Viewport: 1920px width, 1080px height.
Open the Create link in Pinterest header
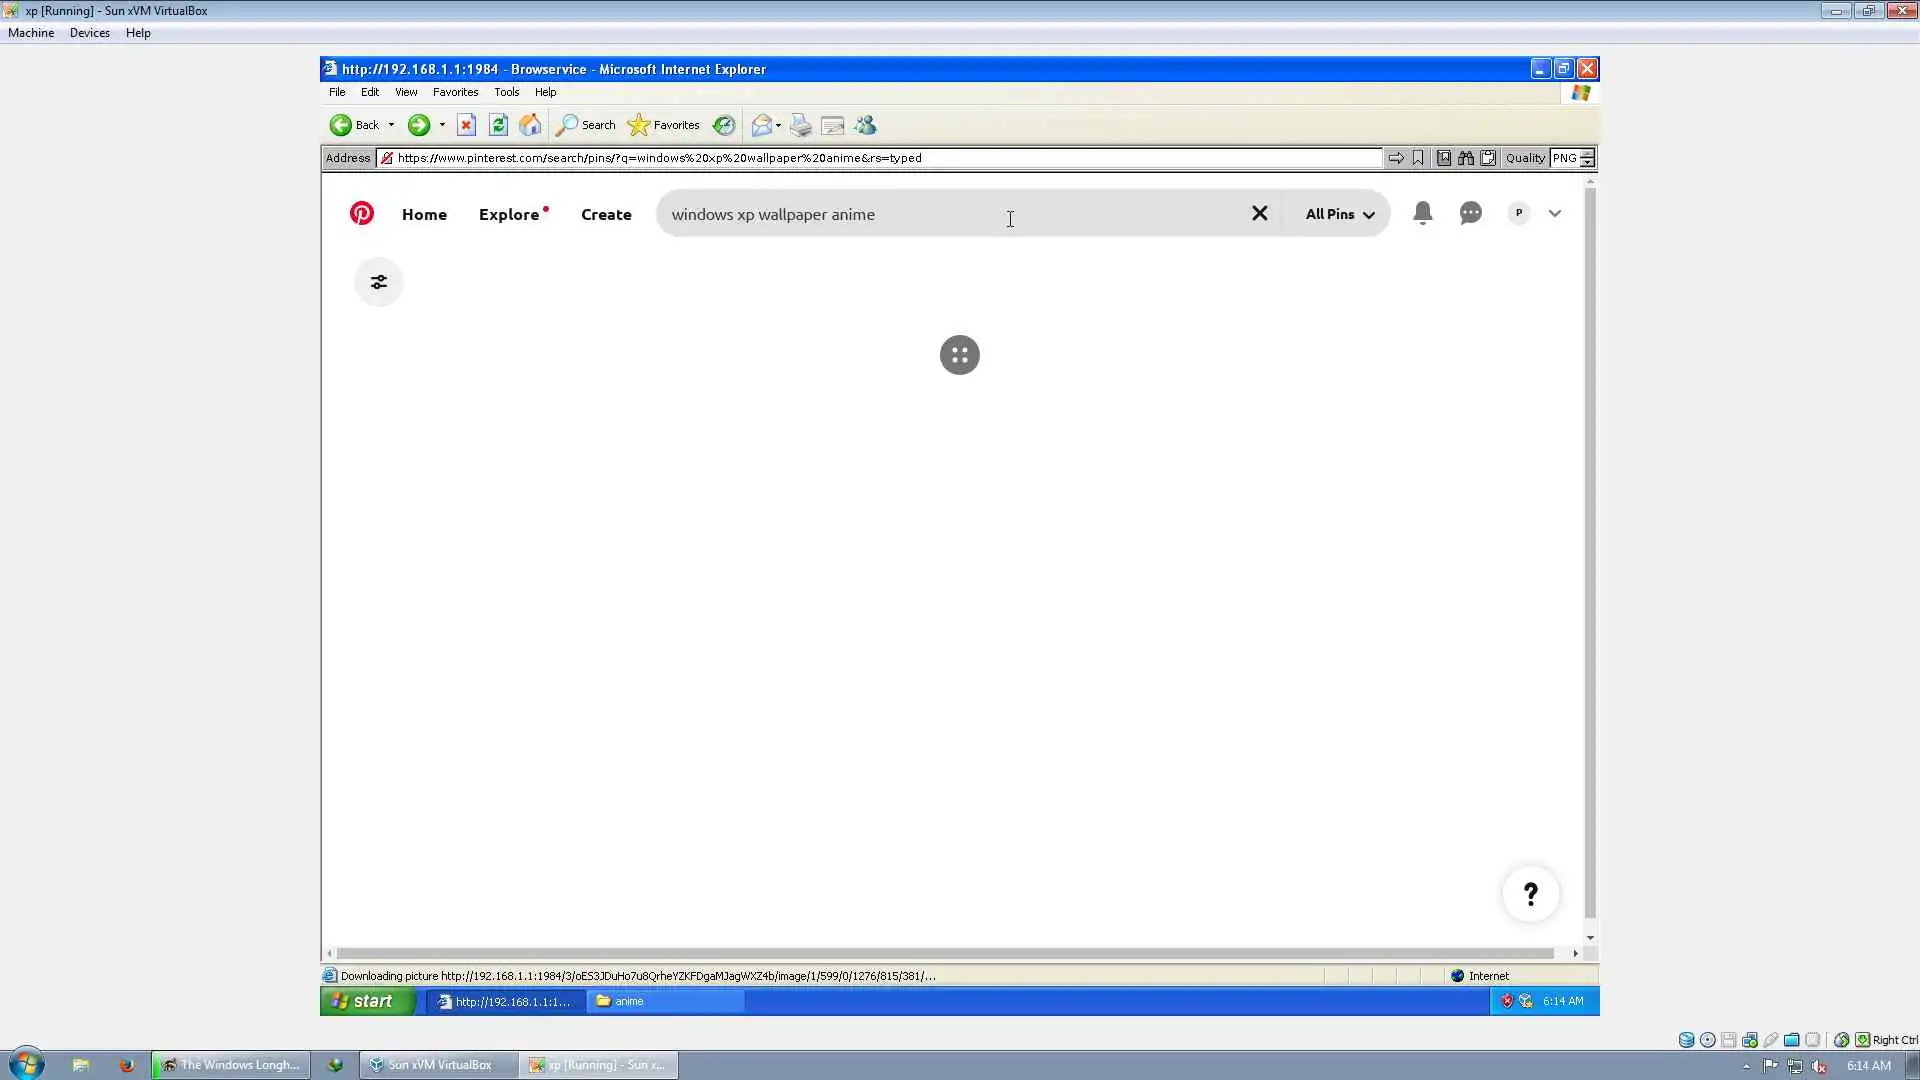pyautogui.click(x=606, y=214)
